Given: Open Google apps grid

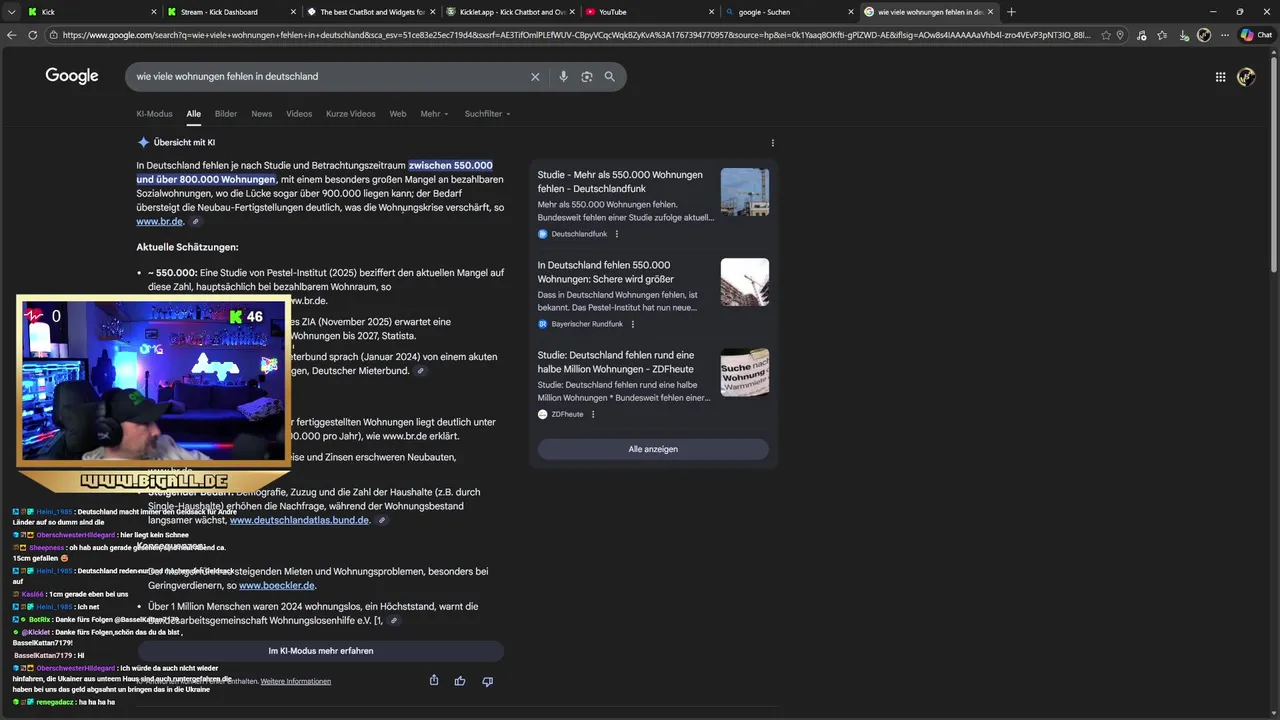Looking at the screenshot, I should click(1220, 76).
